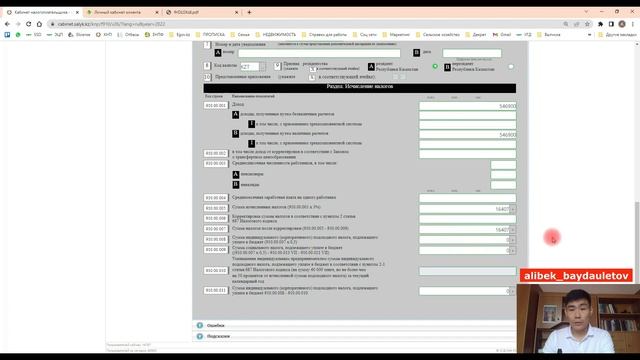Toggle the browser side panel icon
The height and width of the screenshot is (360, 640).
pyautogui.click(x=611, y=24)
